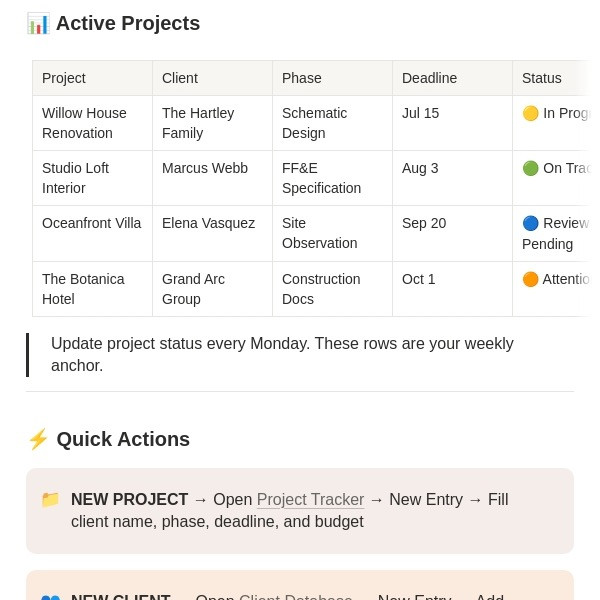The width and height of the screenshot is (600, 600).
Task: Select the Deadline column header
Action: coord(452,78)
